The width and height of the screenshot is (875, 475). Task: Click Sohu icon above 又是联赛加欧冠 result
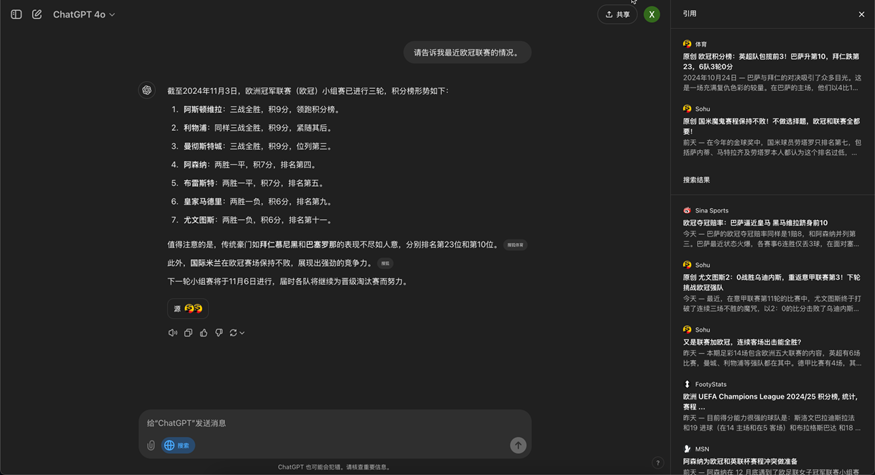pos(687,329)
